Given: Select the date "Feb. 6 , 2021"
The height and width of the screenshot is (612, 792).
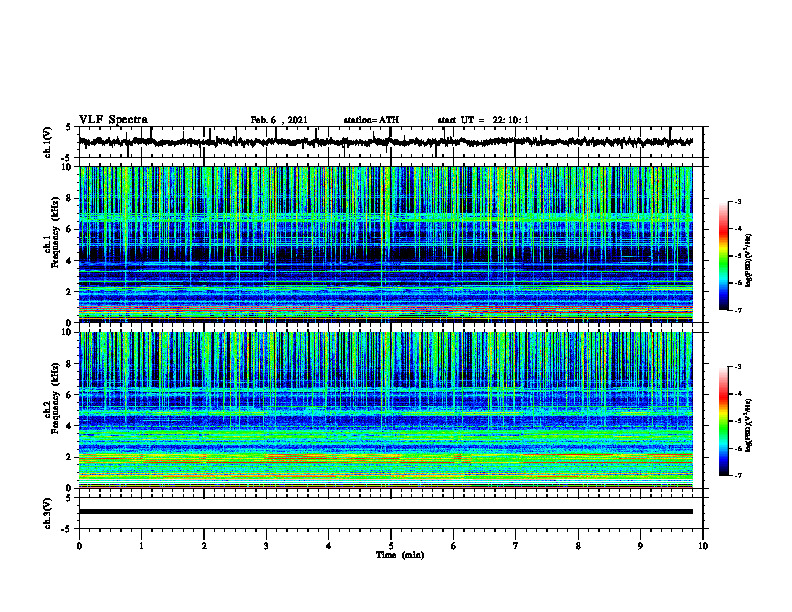Looking at the screenshot, I should [279, 120].
